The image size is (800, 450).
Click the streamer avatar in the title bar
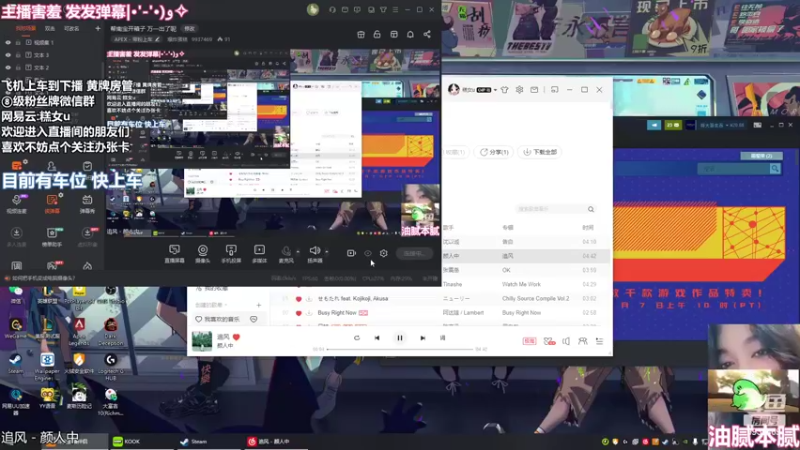tap(313, 9)
